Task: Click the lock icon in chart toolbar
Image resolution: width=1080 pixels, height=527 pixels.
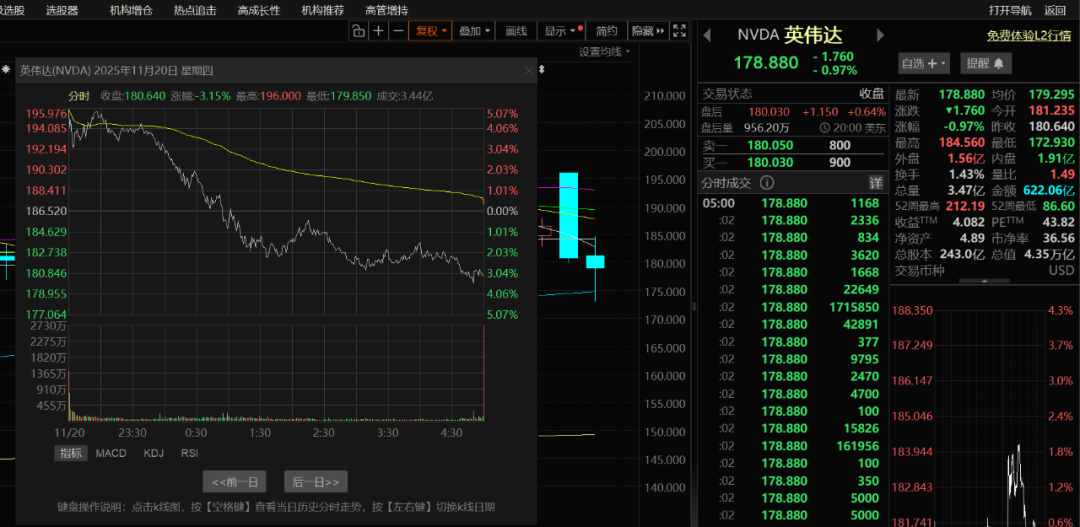Action: (x=358, y=31)
